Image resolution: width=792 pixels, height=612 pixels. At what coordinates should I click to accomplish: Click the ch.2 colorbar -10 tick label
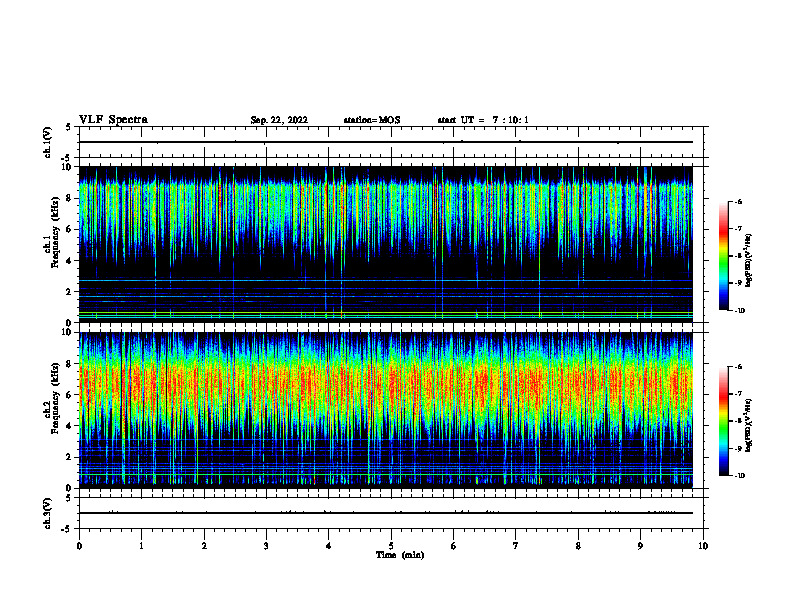tap(740, 476)
